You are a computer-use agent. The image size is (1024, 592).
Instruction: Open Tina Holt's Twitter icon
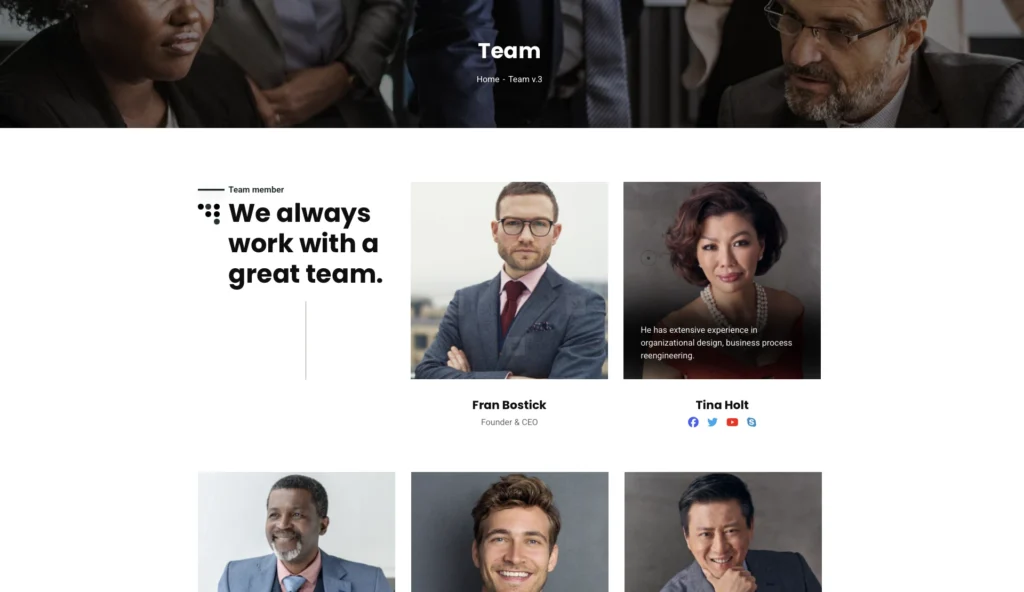click(x=712, y=422)
